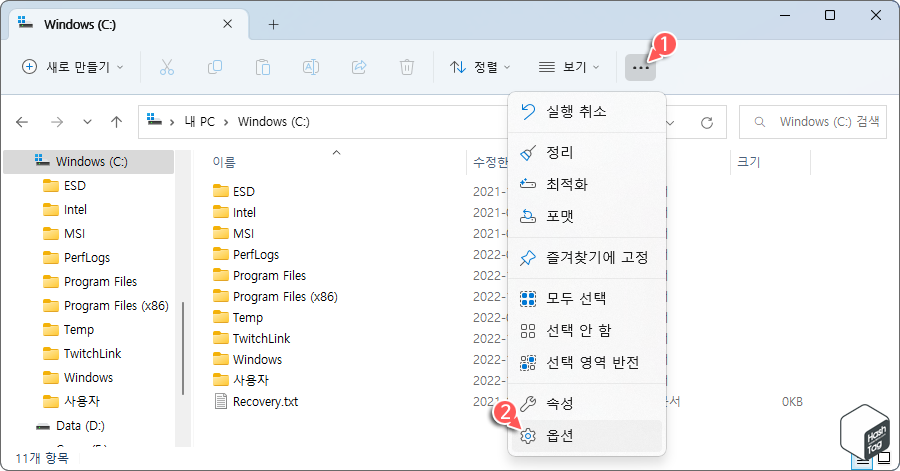The image size is (900, 471).
Task: Click the 내 PC breadcrumb
Action: [199, 122]
